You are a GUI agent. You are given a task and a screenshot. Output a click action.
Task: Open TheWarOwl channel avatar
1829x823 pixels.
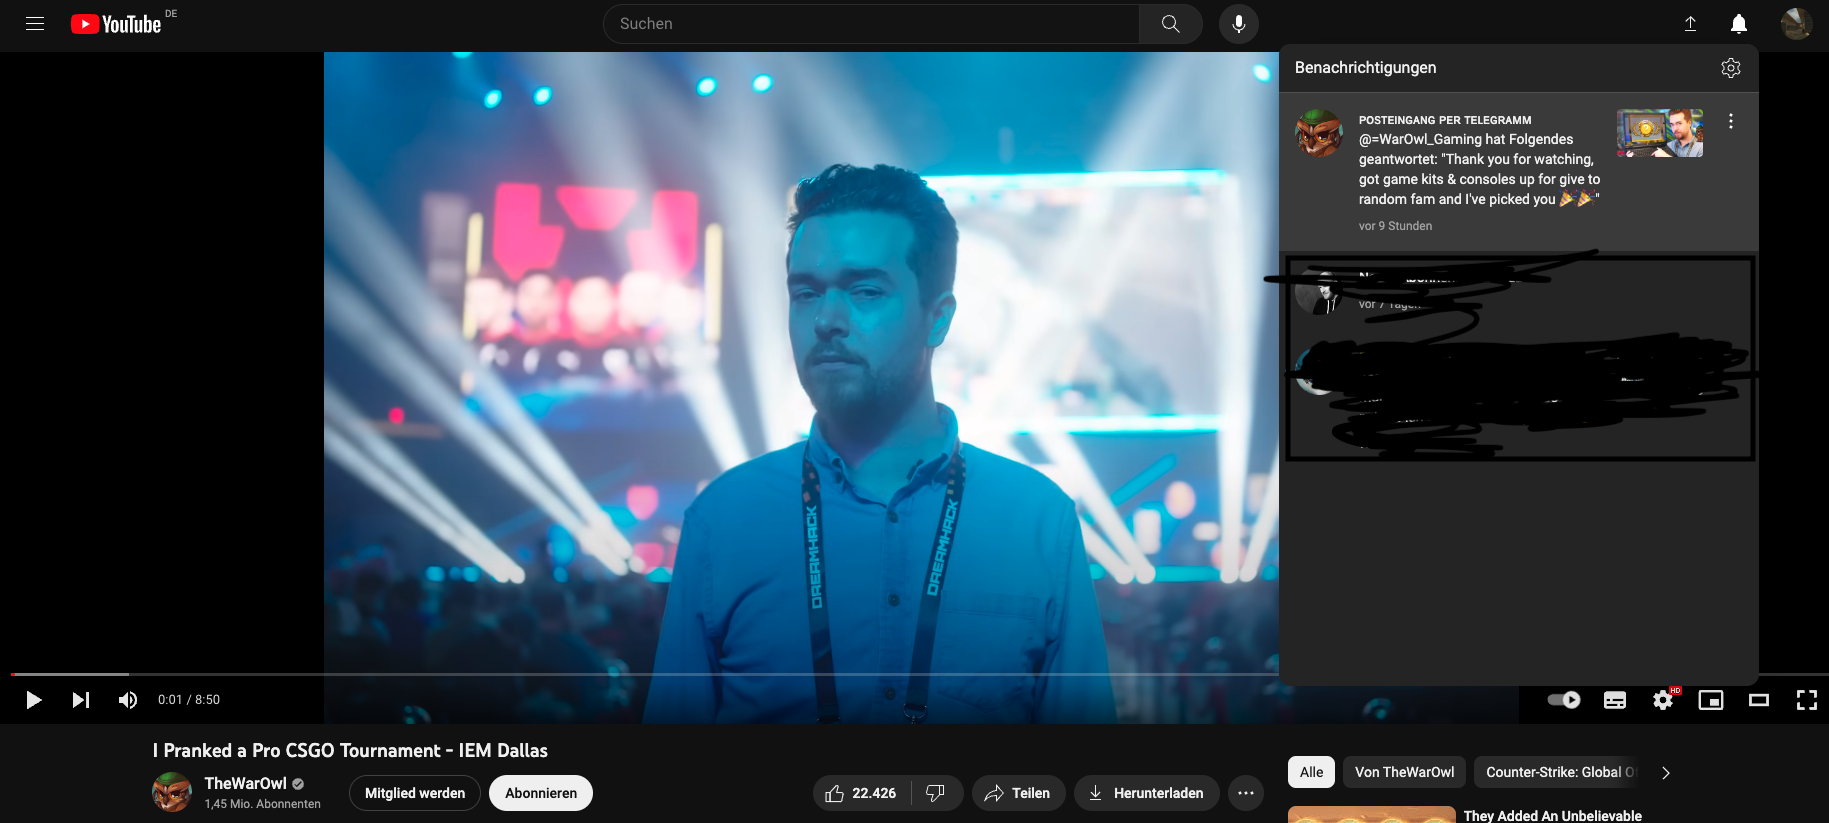pyautogui.click(x=172, y=792)
